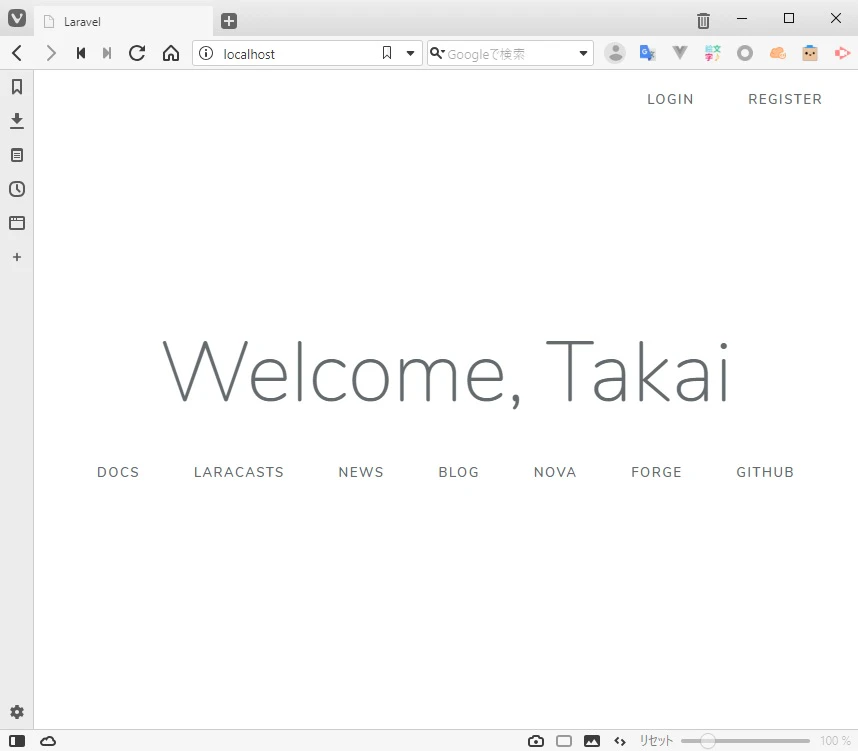
Task: Open the NEWS link
Action: [361, 472]
